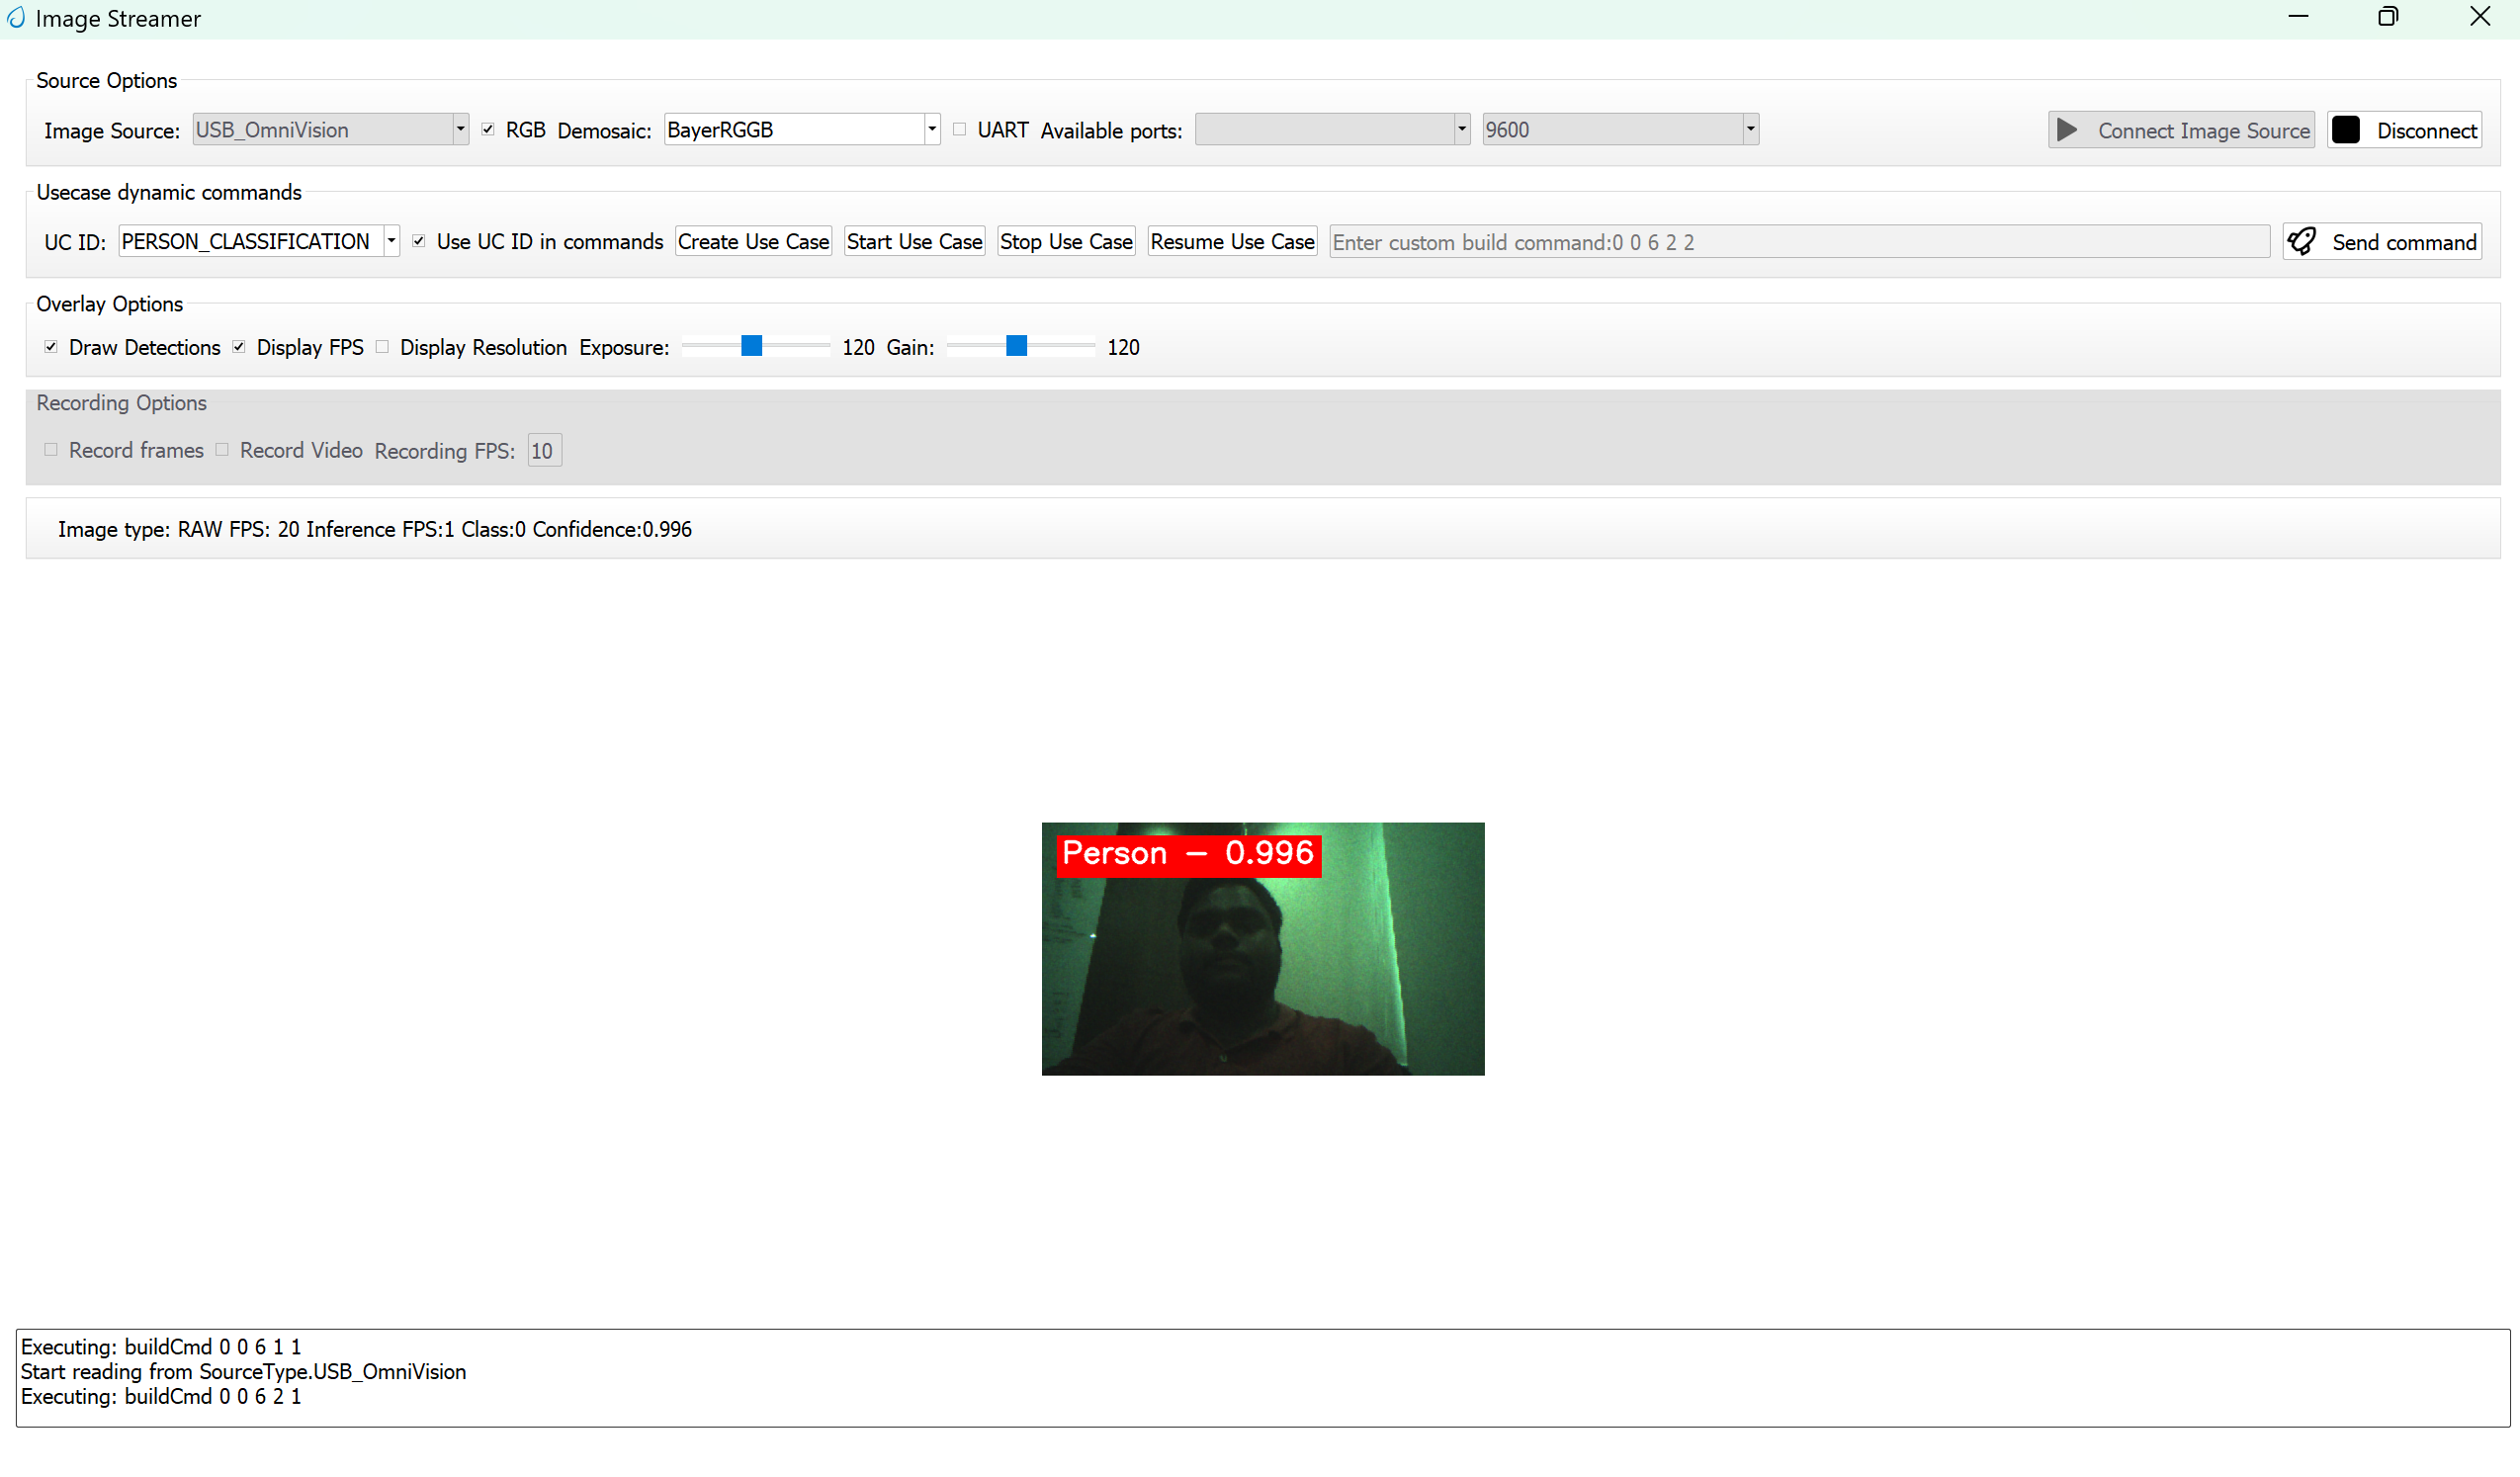The width and height of the screenshot is (2520, 1477).
Task: Click the black square icon next to Disconnect
Action: click(2347, 129)
